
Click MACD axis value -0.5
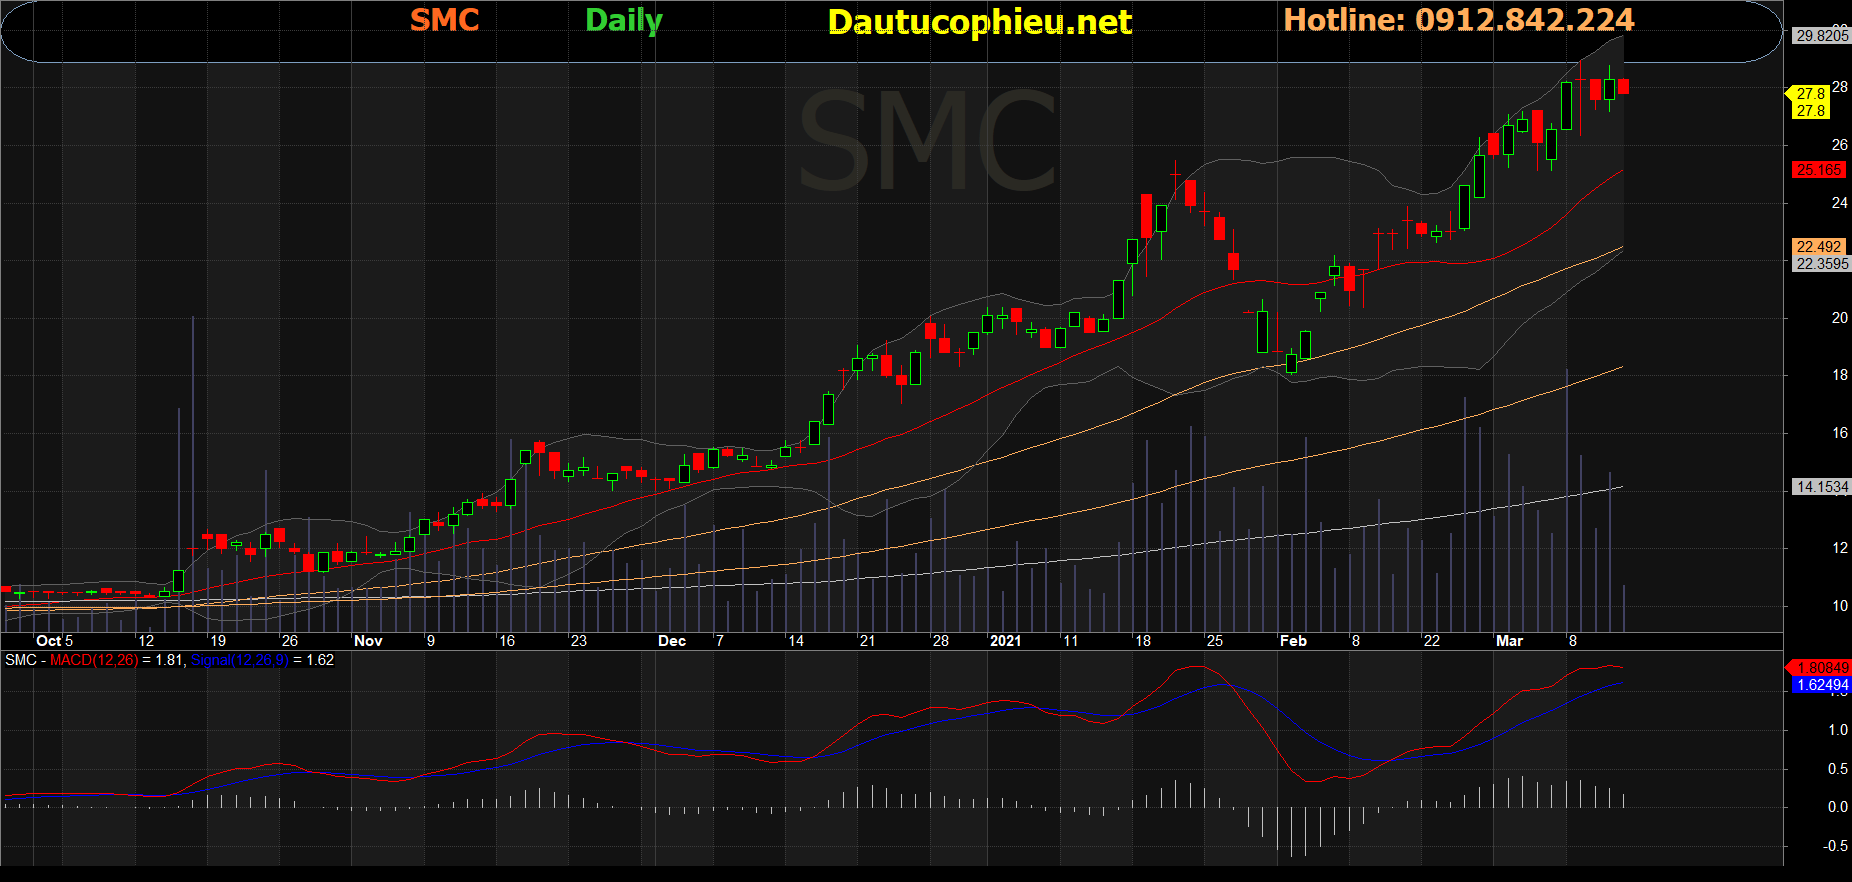coord(1836,846)
